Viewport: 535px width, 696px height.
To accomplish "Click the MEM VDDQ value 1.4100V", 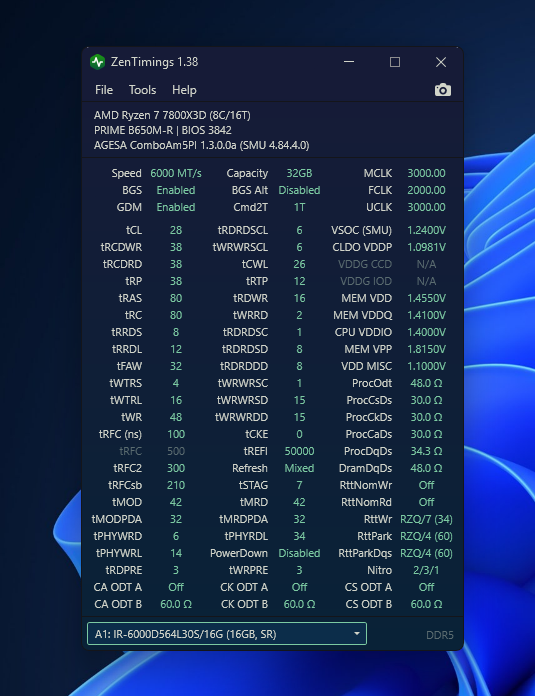I will tap(426, 315).
